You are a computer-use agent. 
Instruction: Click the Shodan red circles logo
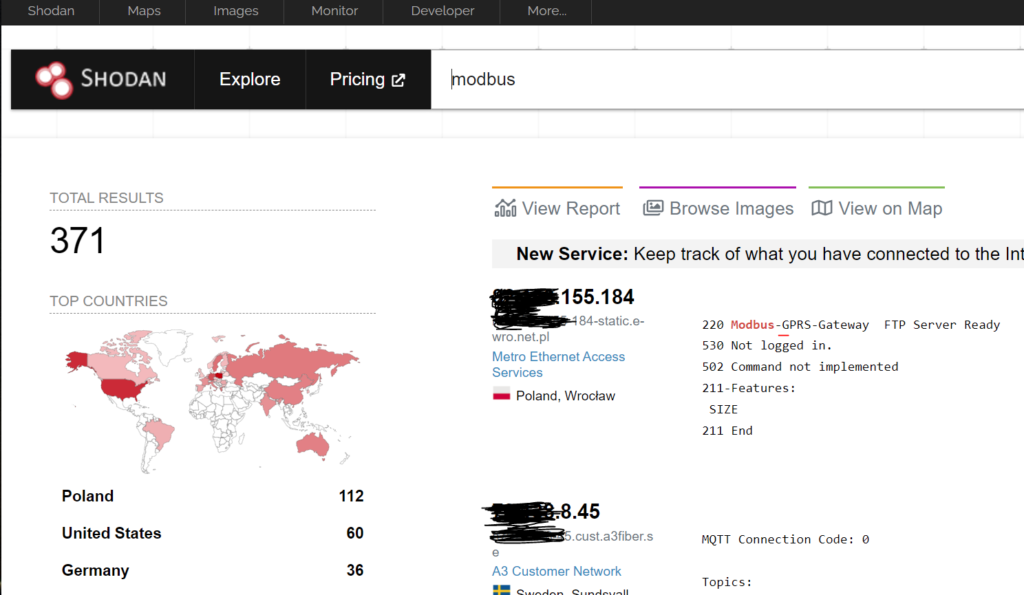point(54,80)
